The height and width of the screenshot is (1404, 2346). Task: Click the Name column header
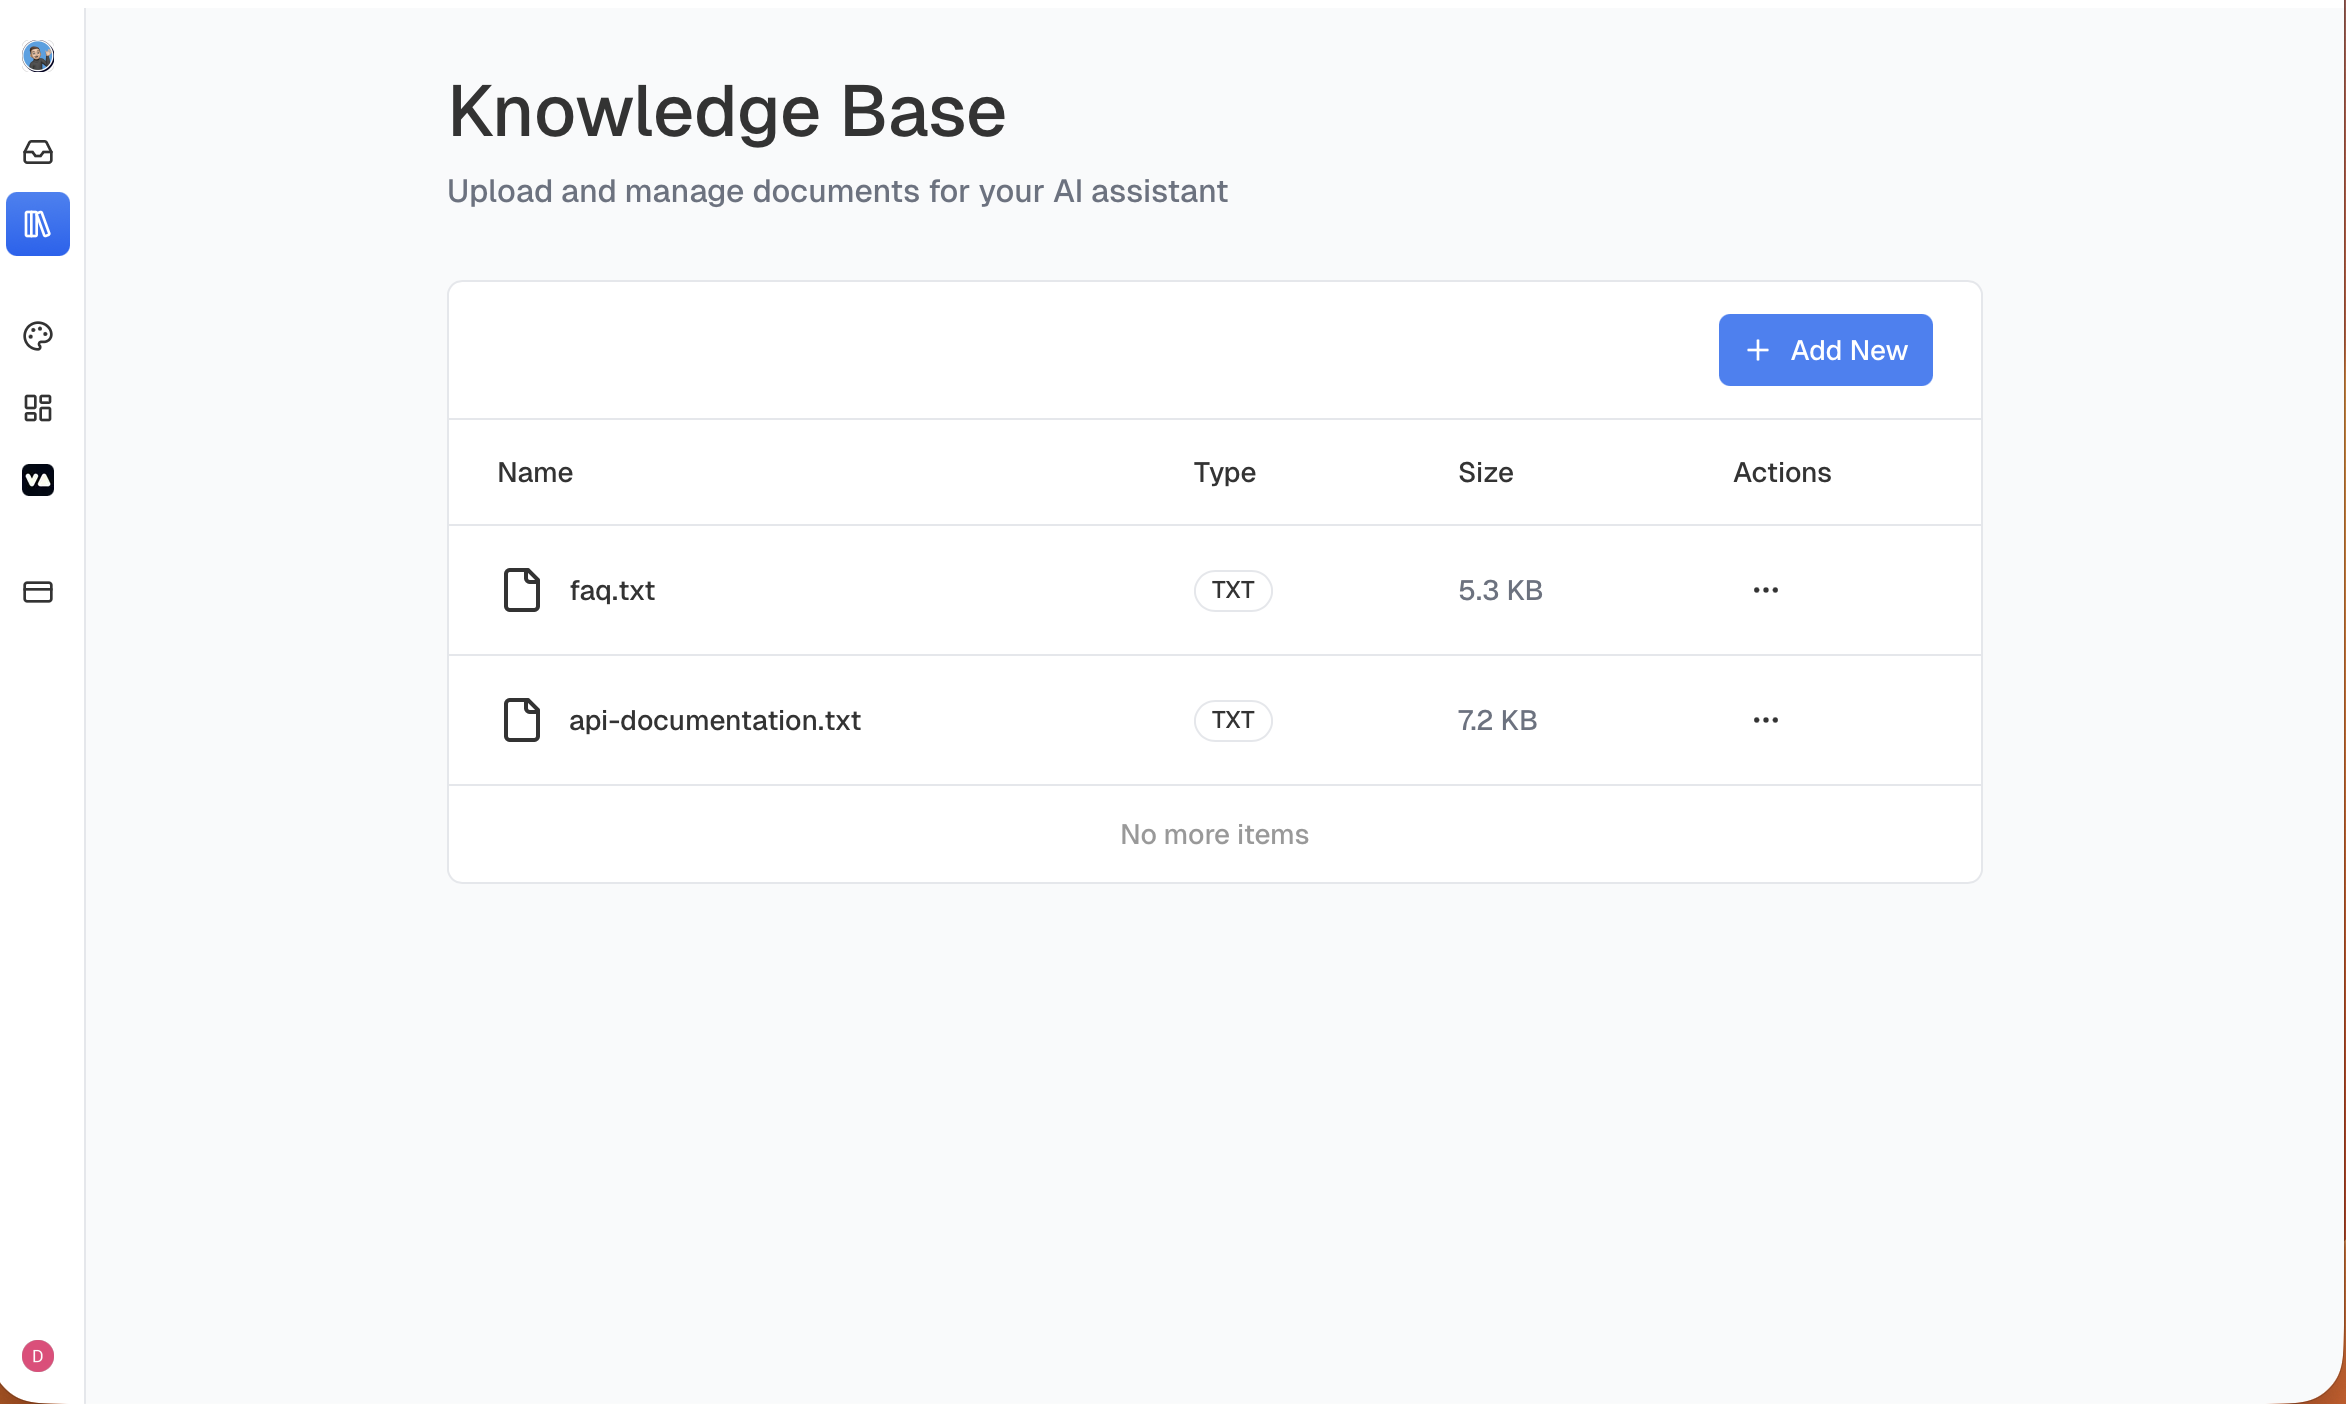click(x=535, y=472)
